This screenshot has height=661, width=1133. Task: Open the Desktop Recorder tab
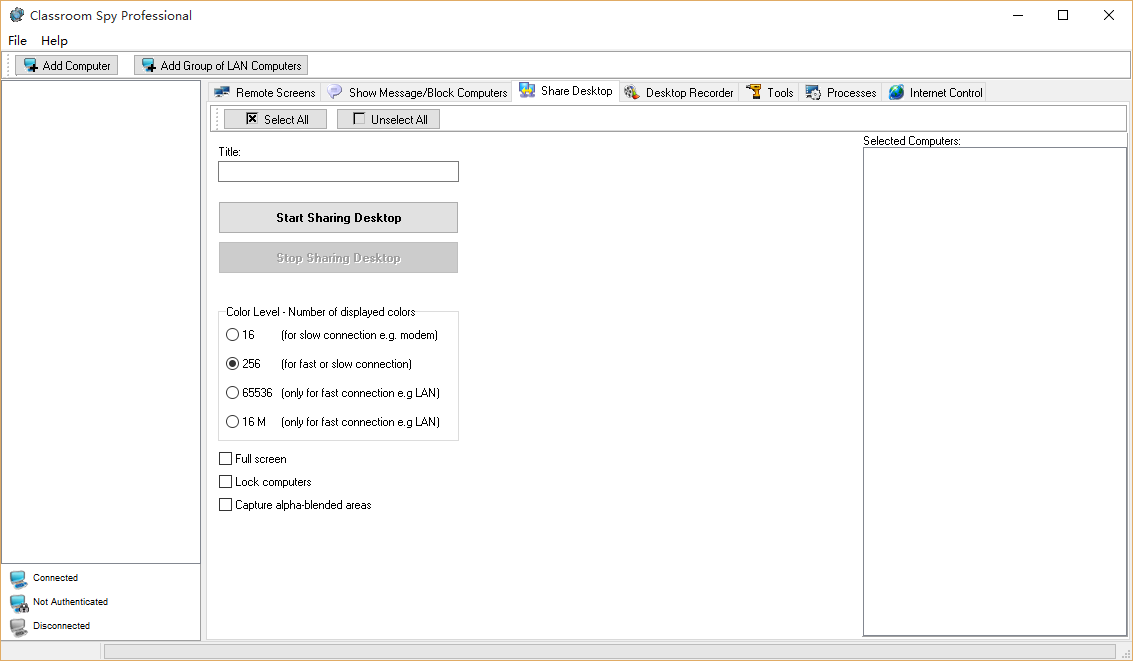click(679, 92)
